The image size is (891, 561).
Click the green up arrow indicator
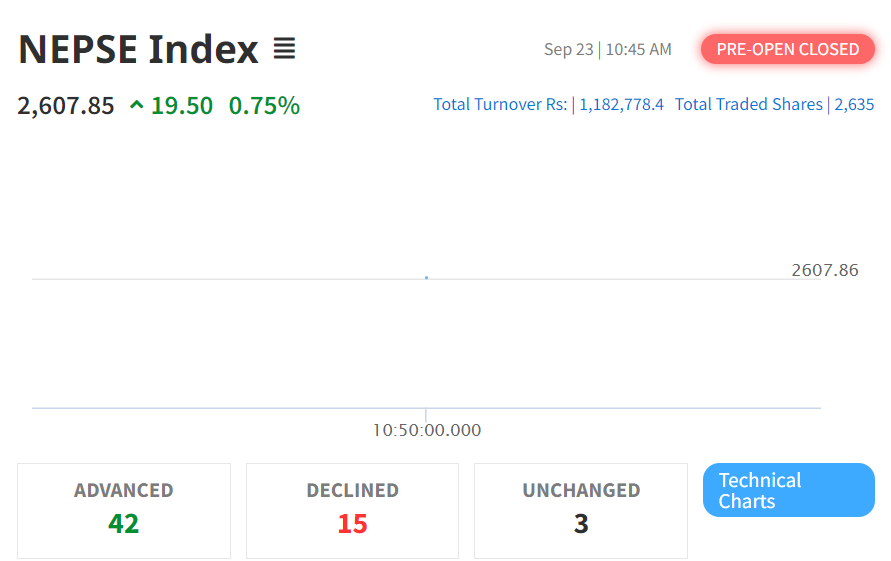[x=136, y=104]
